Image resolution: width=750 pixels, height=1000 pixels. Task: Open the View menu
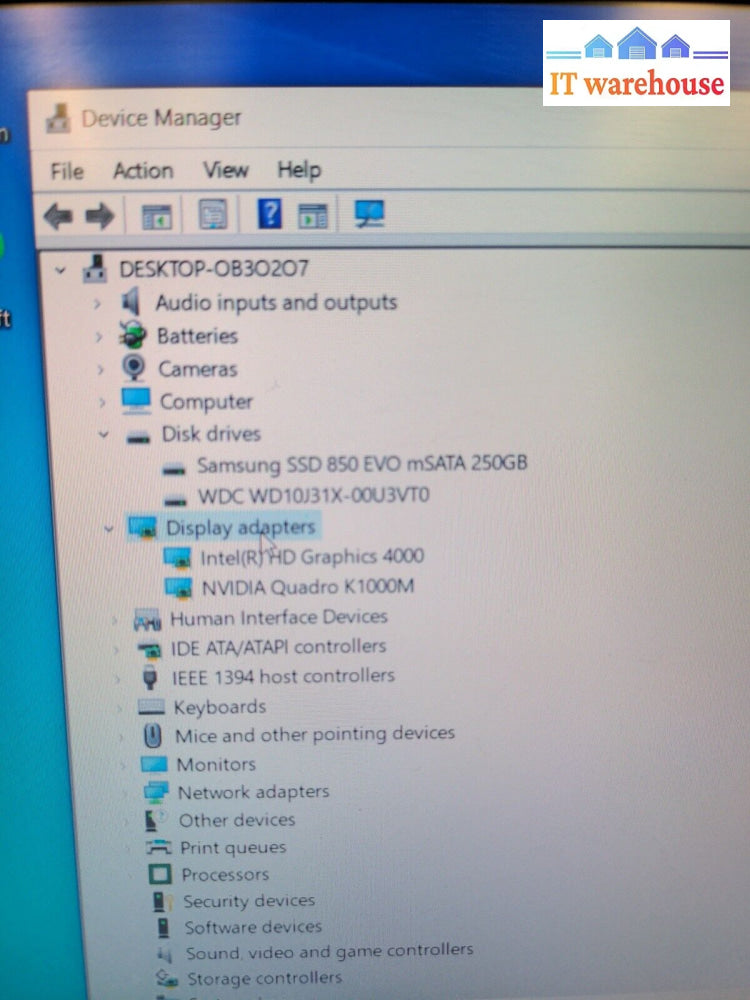click(x=226, y=170)
